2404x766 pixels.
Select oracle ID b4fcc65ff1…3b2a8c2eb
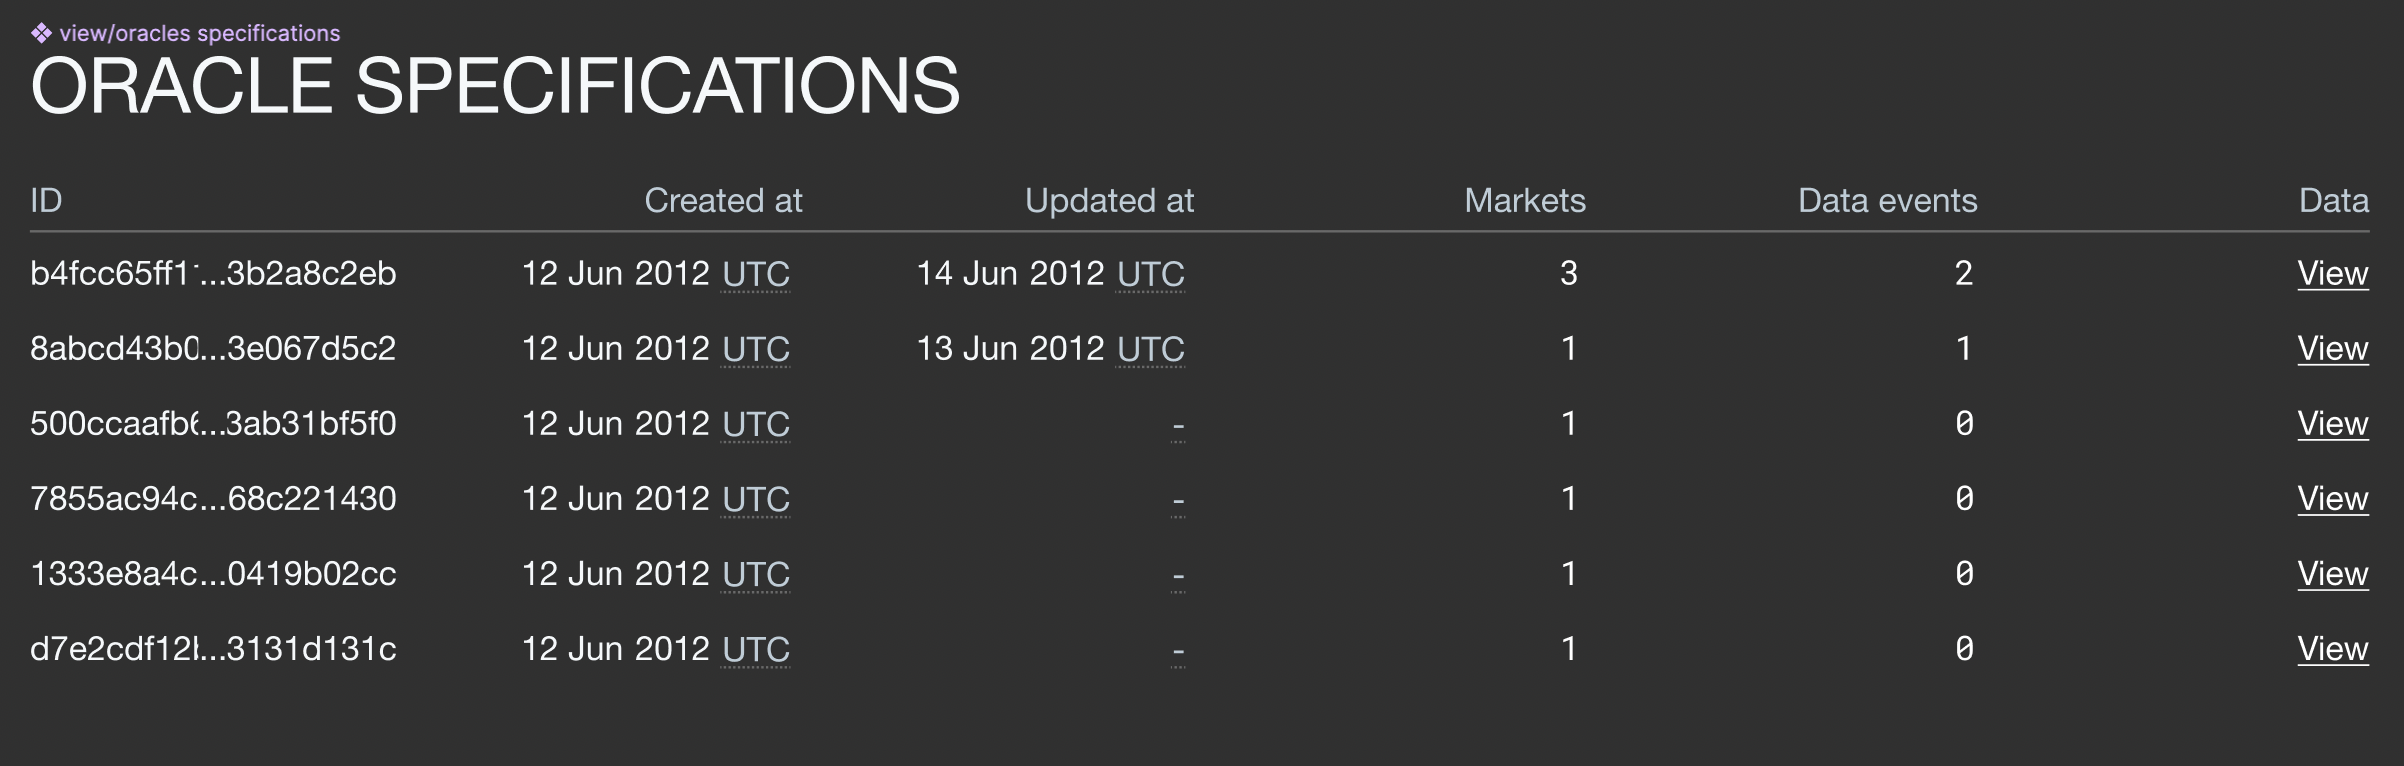213,273
